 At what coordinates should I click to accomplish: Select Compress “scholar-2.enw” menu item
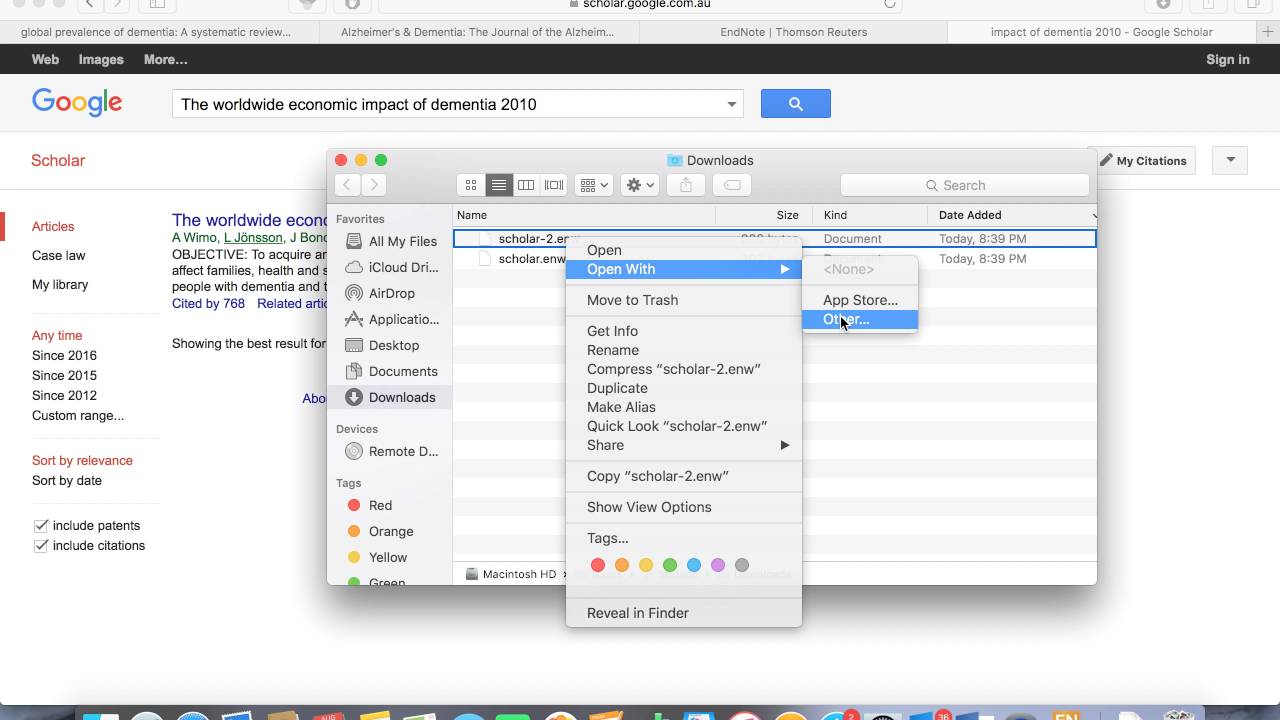(x=684, y=369)
